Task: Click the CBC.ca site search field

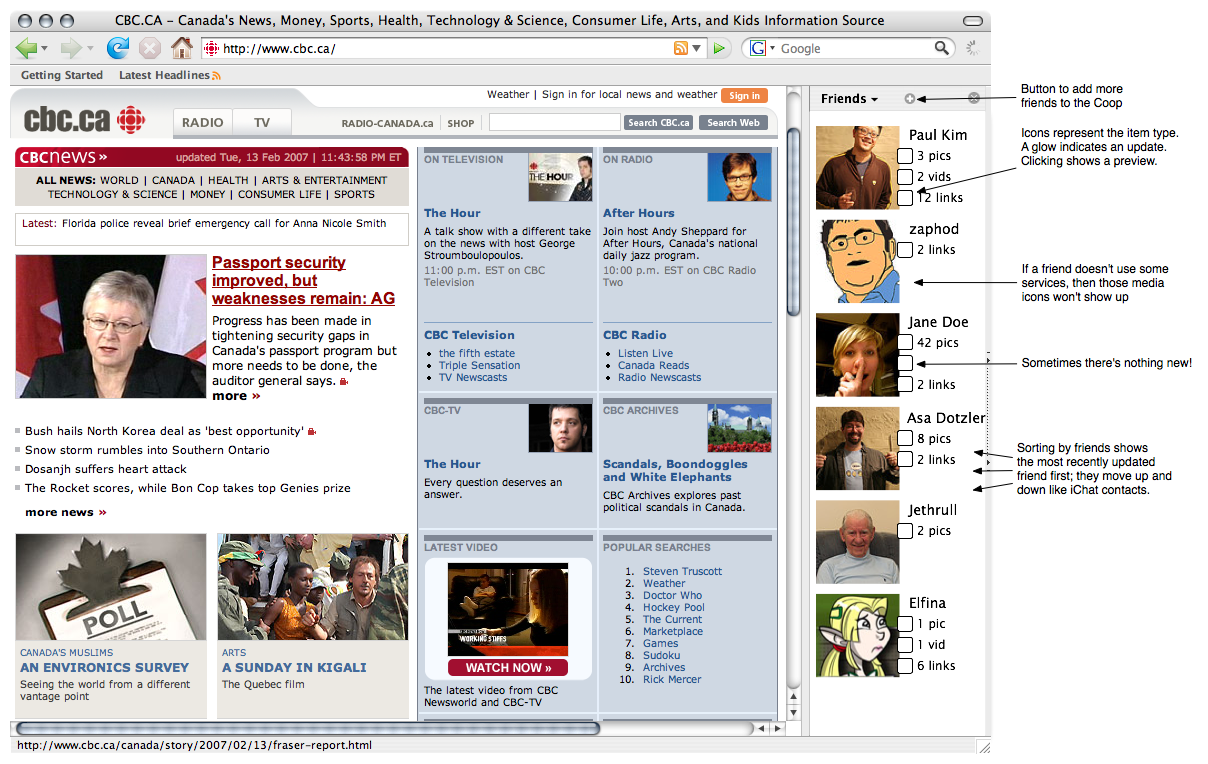Action: (x=555, y=122)
